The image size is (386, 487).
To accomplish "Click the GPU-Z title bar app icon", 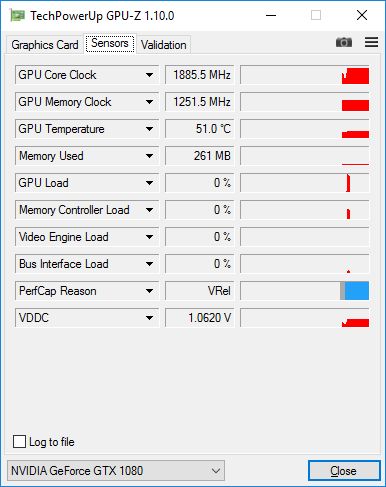I will [17, 15].
